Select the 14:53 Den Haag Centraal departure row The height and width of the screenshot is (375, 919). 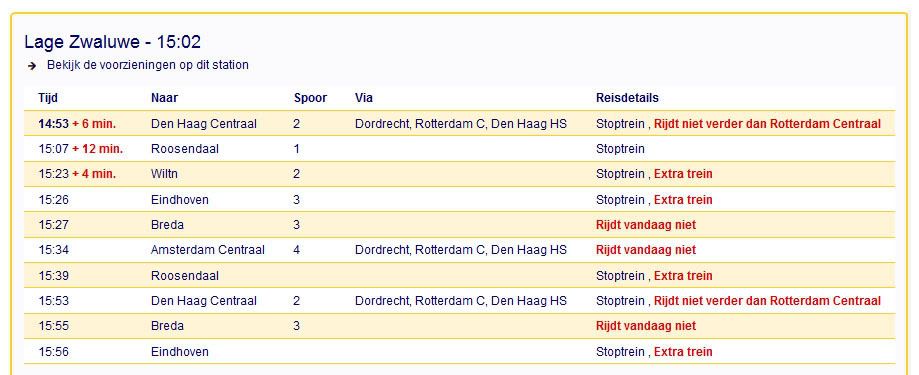click(460, 124)
